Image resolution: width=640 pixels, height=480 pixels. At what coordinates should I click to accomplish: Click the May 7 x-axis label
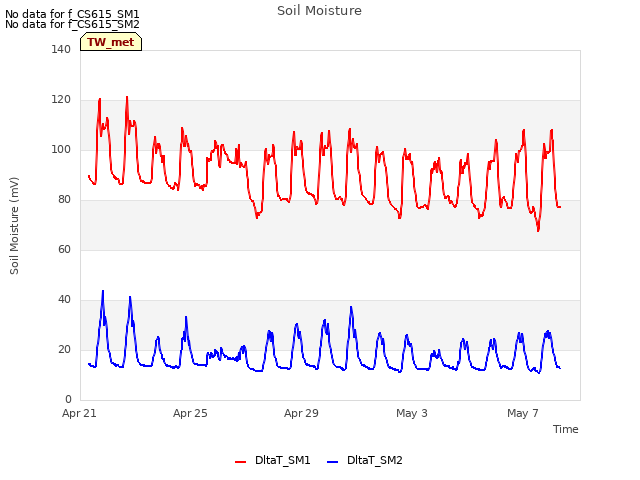523,413
